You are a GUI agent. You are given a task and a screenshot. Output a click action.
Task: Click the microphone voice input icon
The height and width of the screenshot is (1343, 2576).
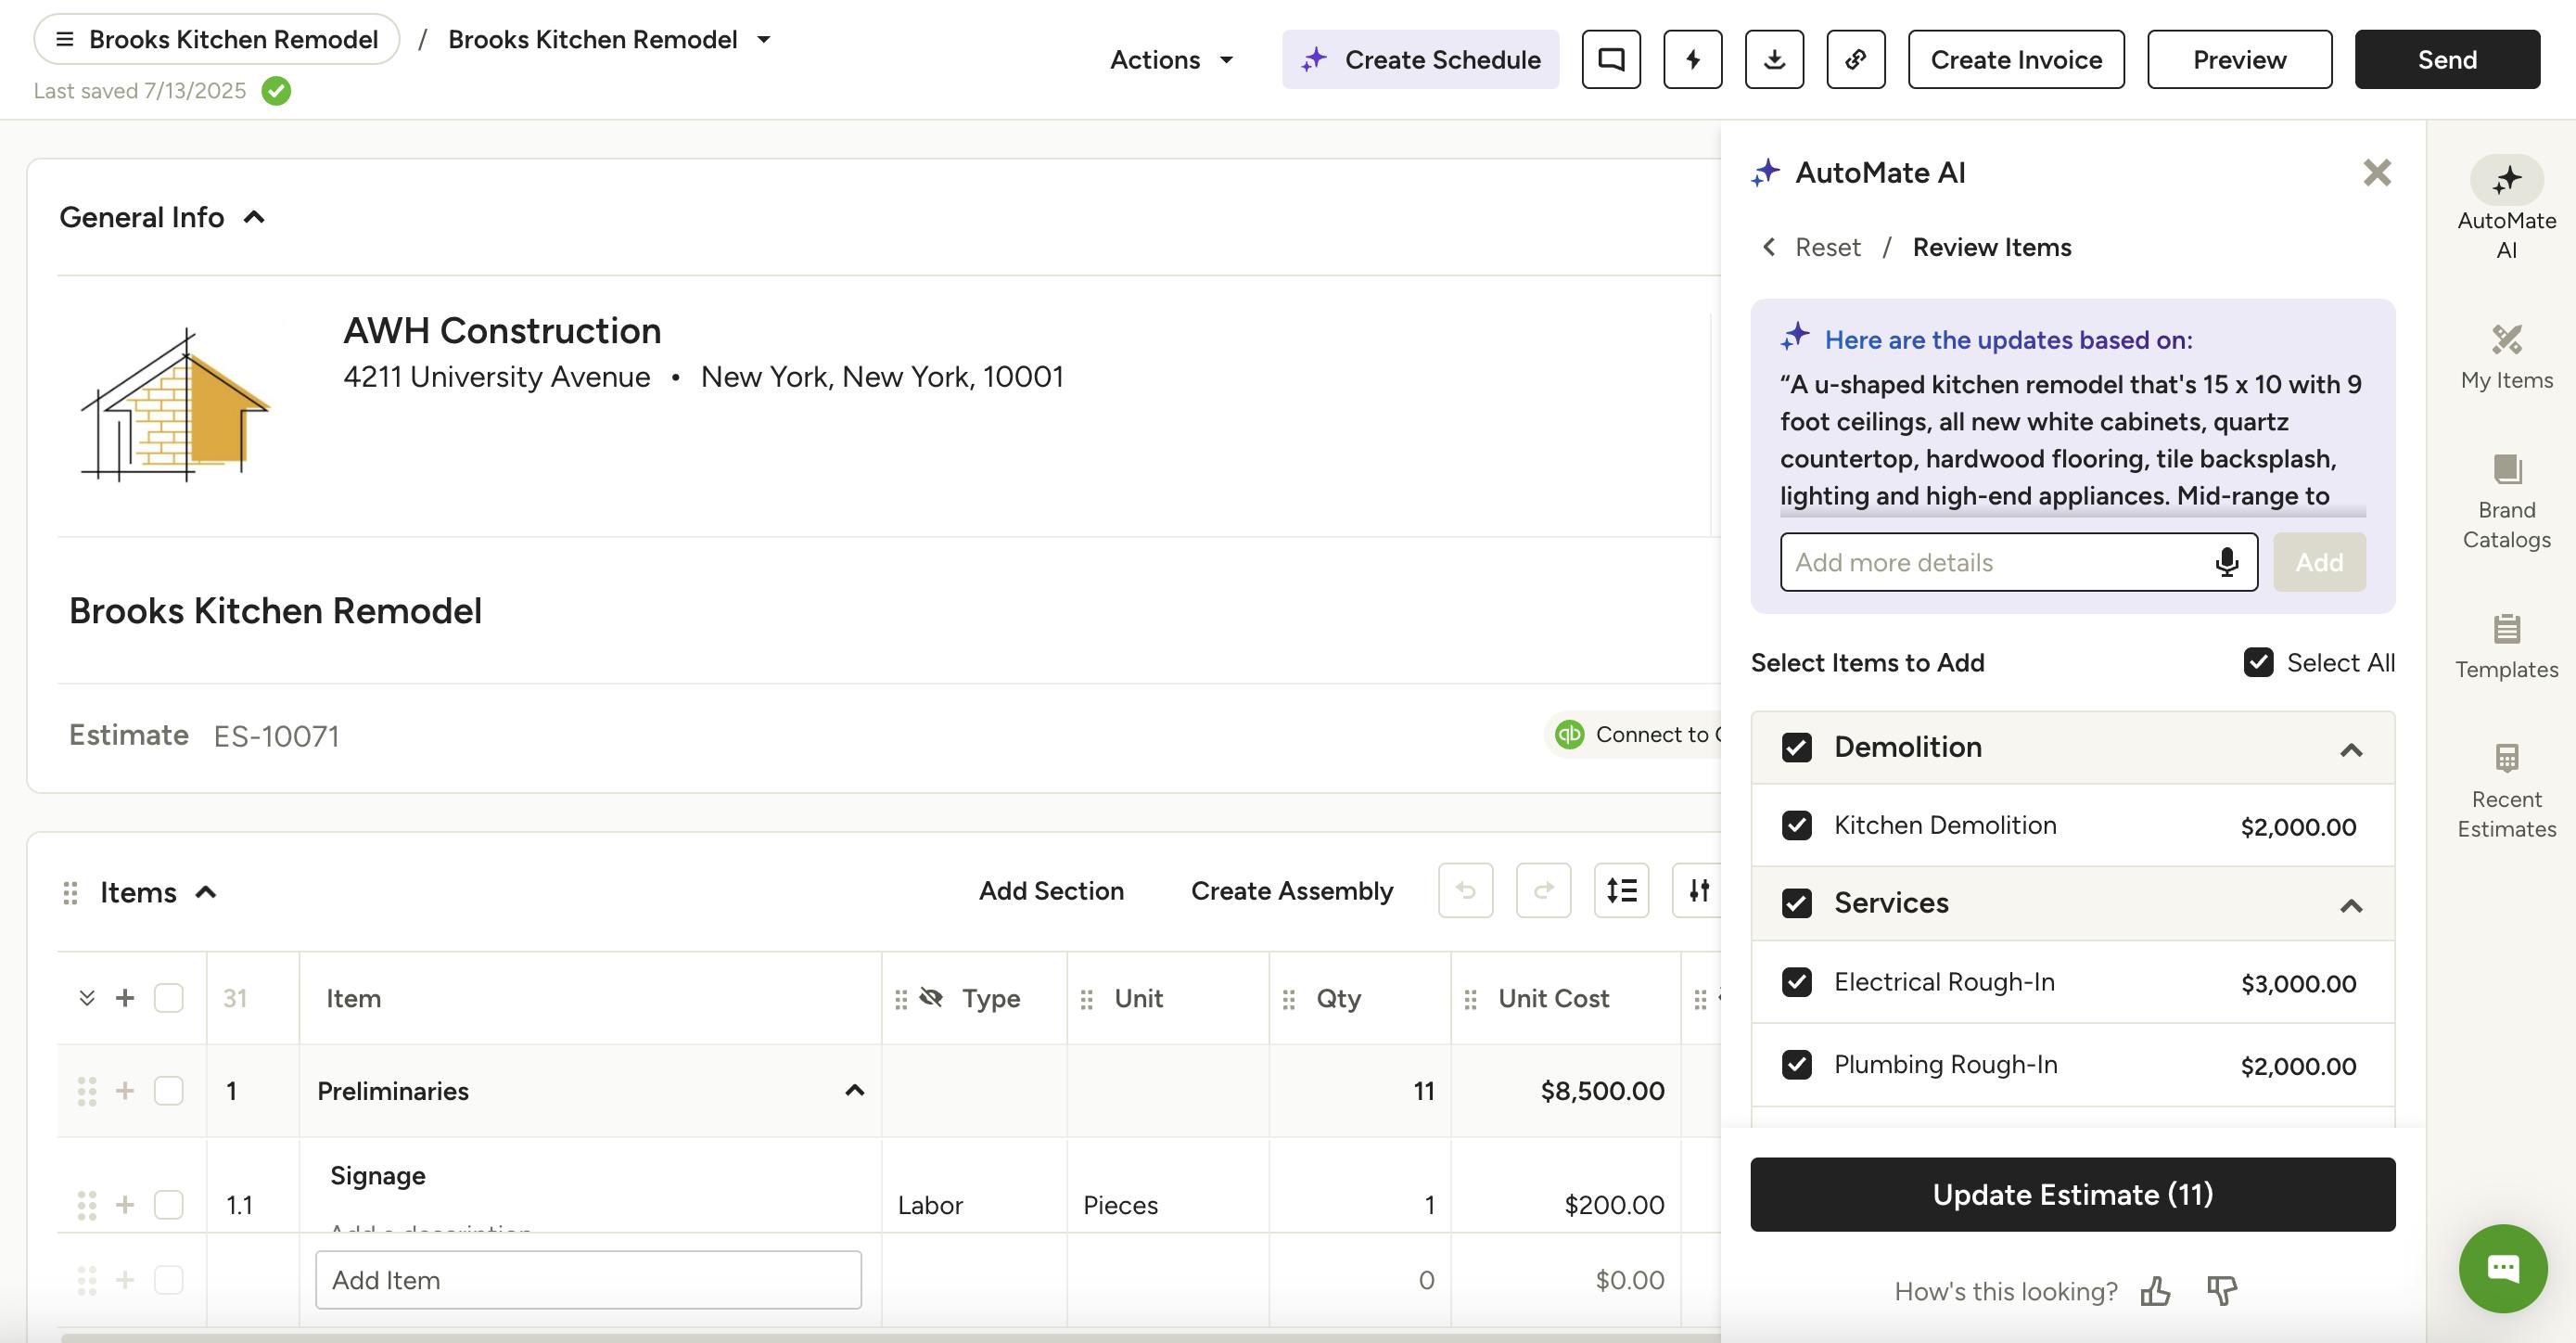tap(2226, 562)
